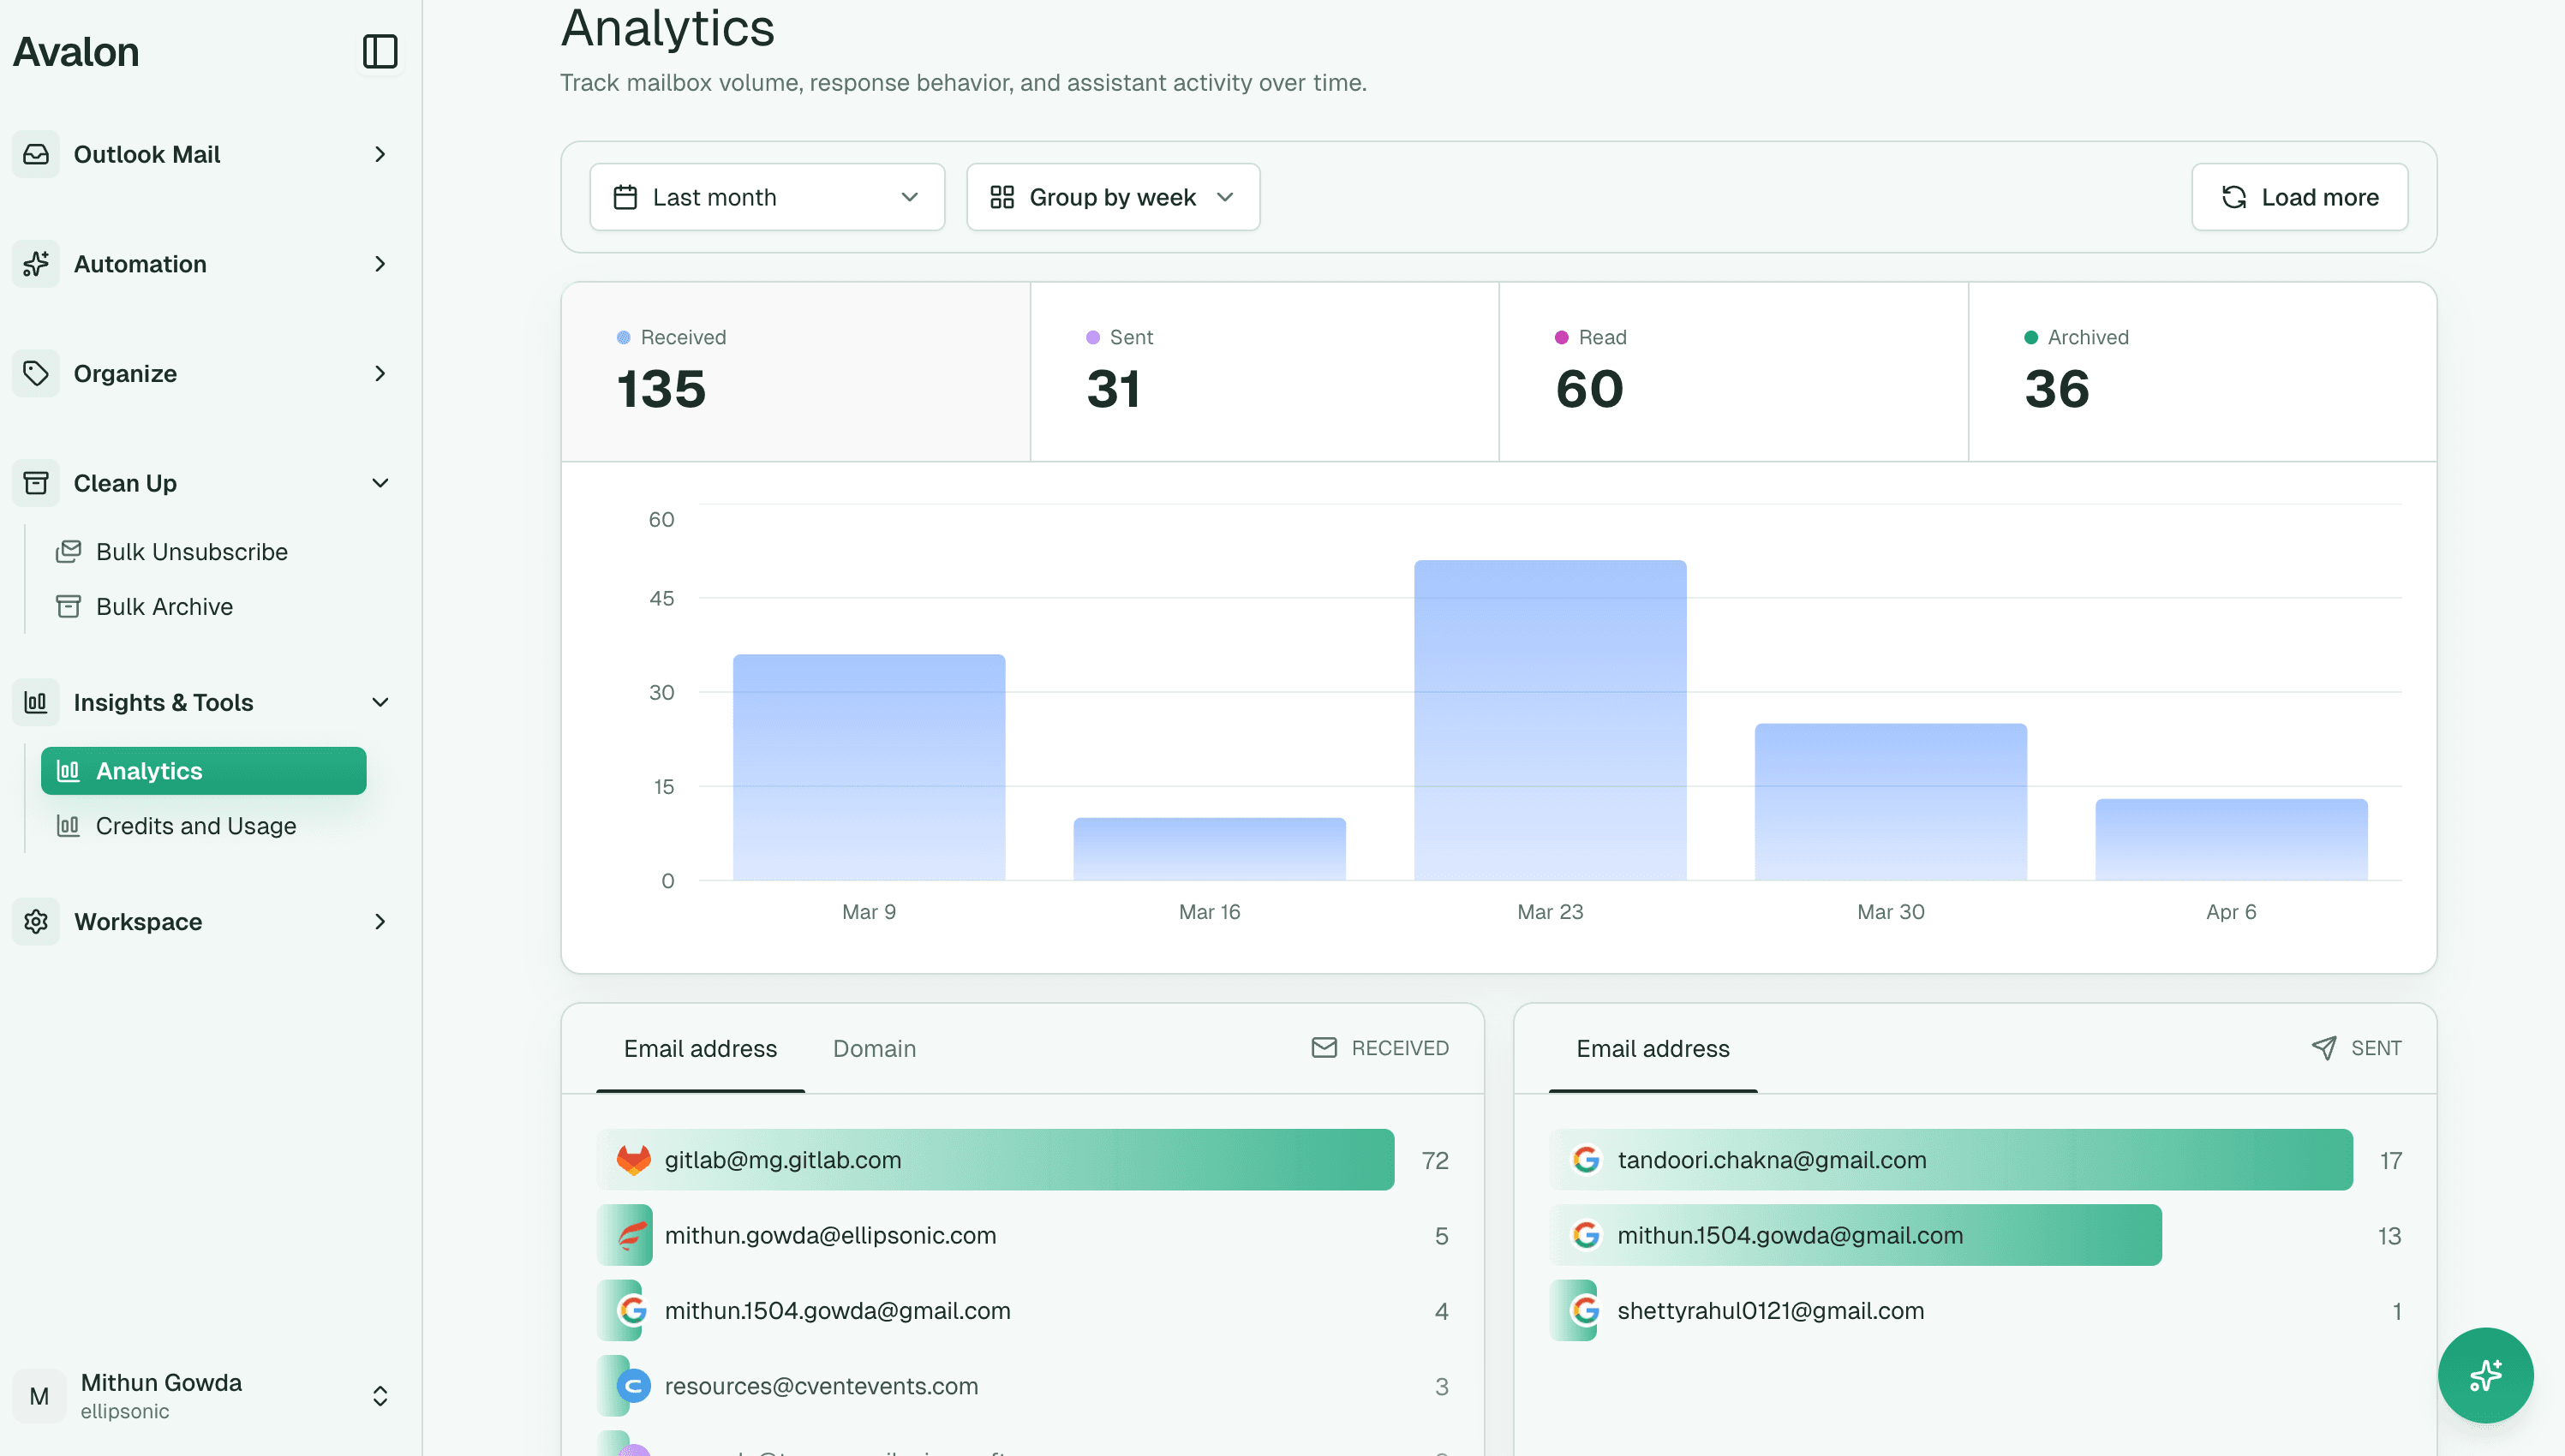This screenshot has height=1456, width=2565.
Task: Toggle the Received metric card
Action: tap(795, 372)
